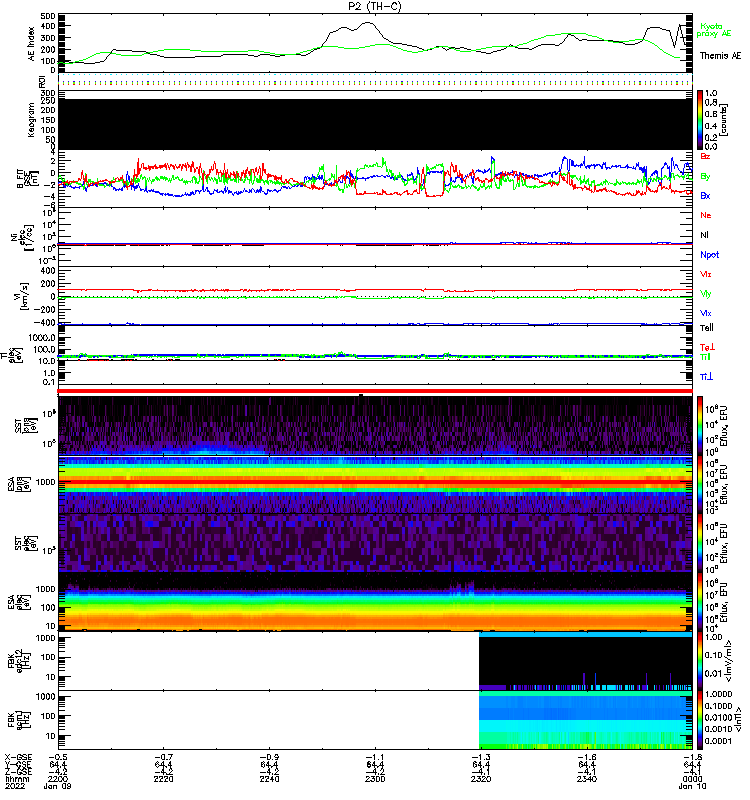750x800 pixels.
Task: Click the X-GSE value "-0.7"
Action: click(x=164, y=757)
